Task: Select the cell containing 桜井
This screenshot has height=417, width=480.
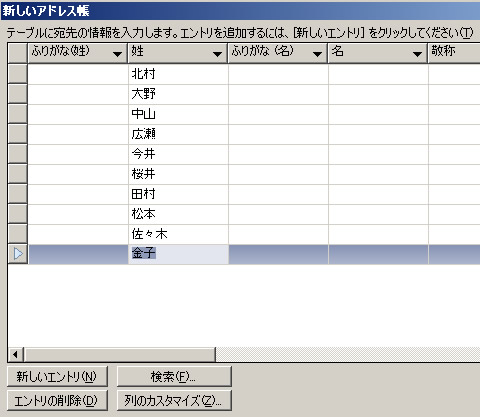Action: 178,174
